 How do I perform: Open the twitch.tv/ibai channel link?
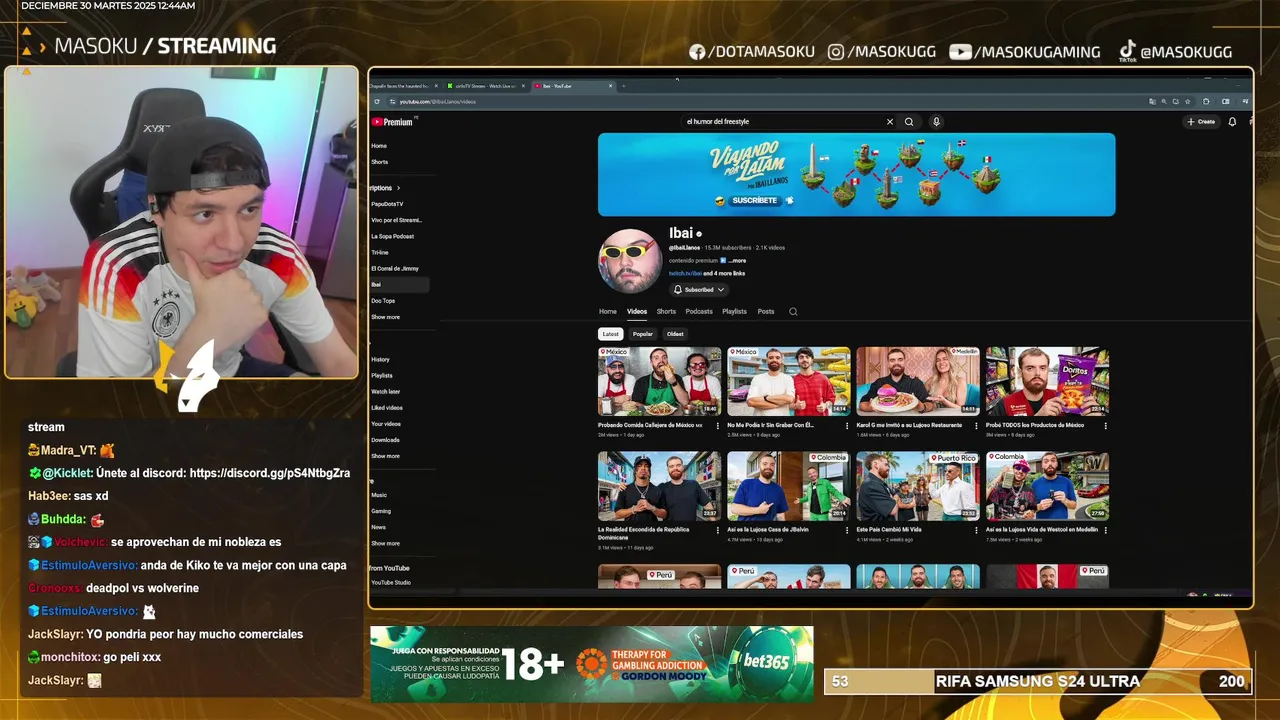pos(684,273)
